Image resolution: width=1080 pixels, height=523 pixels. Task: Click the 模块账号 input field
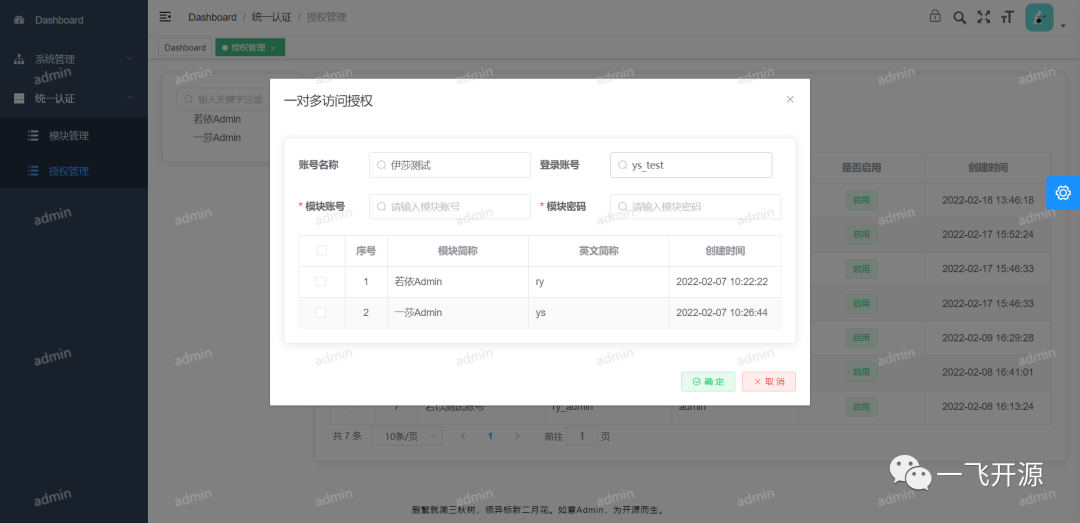pos(450,207)
